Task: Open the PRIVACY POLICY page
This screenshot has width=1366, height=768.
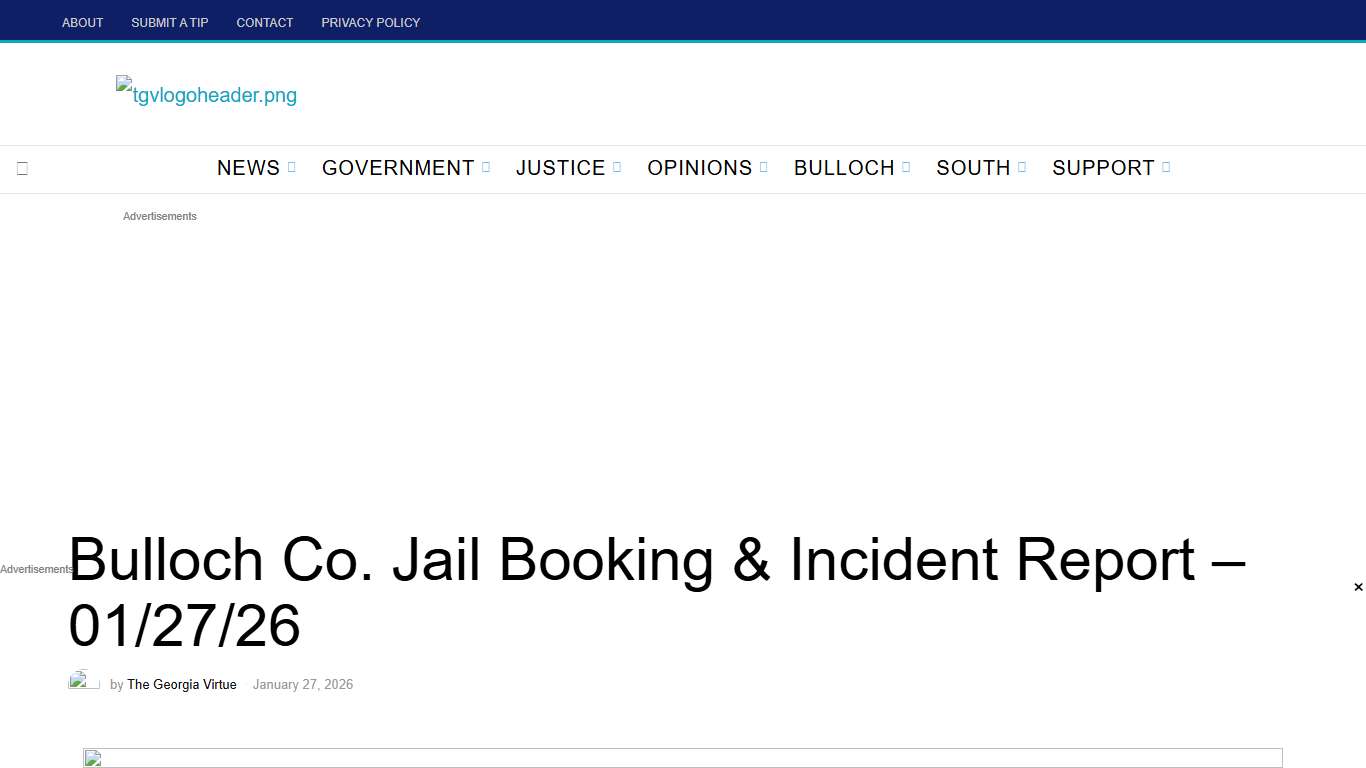Action: [x=370, y=22]
